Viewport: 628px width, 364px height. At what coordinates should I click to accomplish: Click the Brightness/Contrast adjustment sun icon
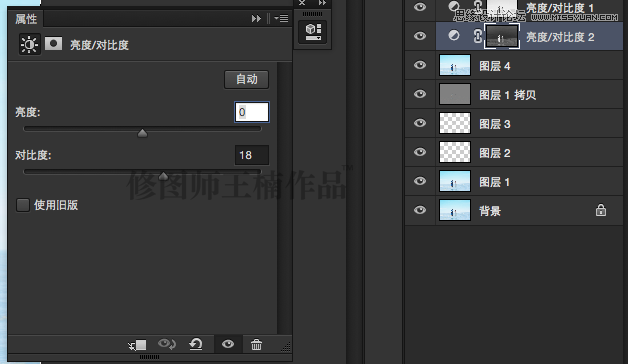pyautogui.click(x=30, y=44)
